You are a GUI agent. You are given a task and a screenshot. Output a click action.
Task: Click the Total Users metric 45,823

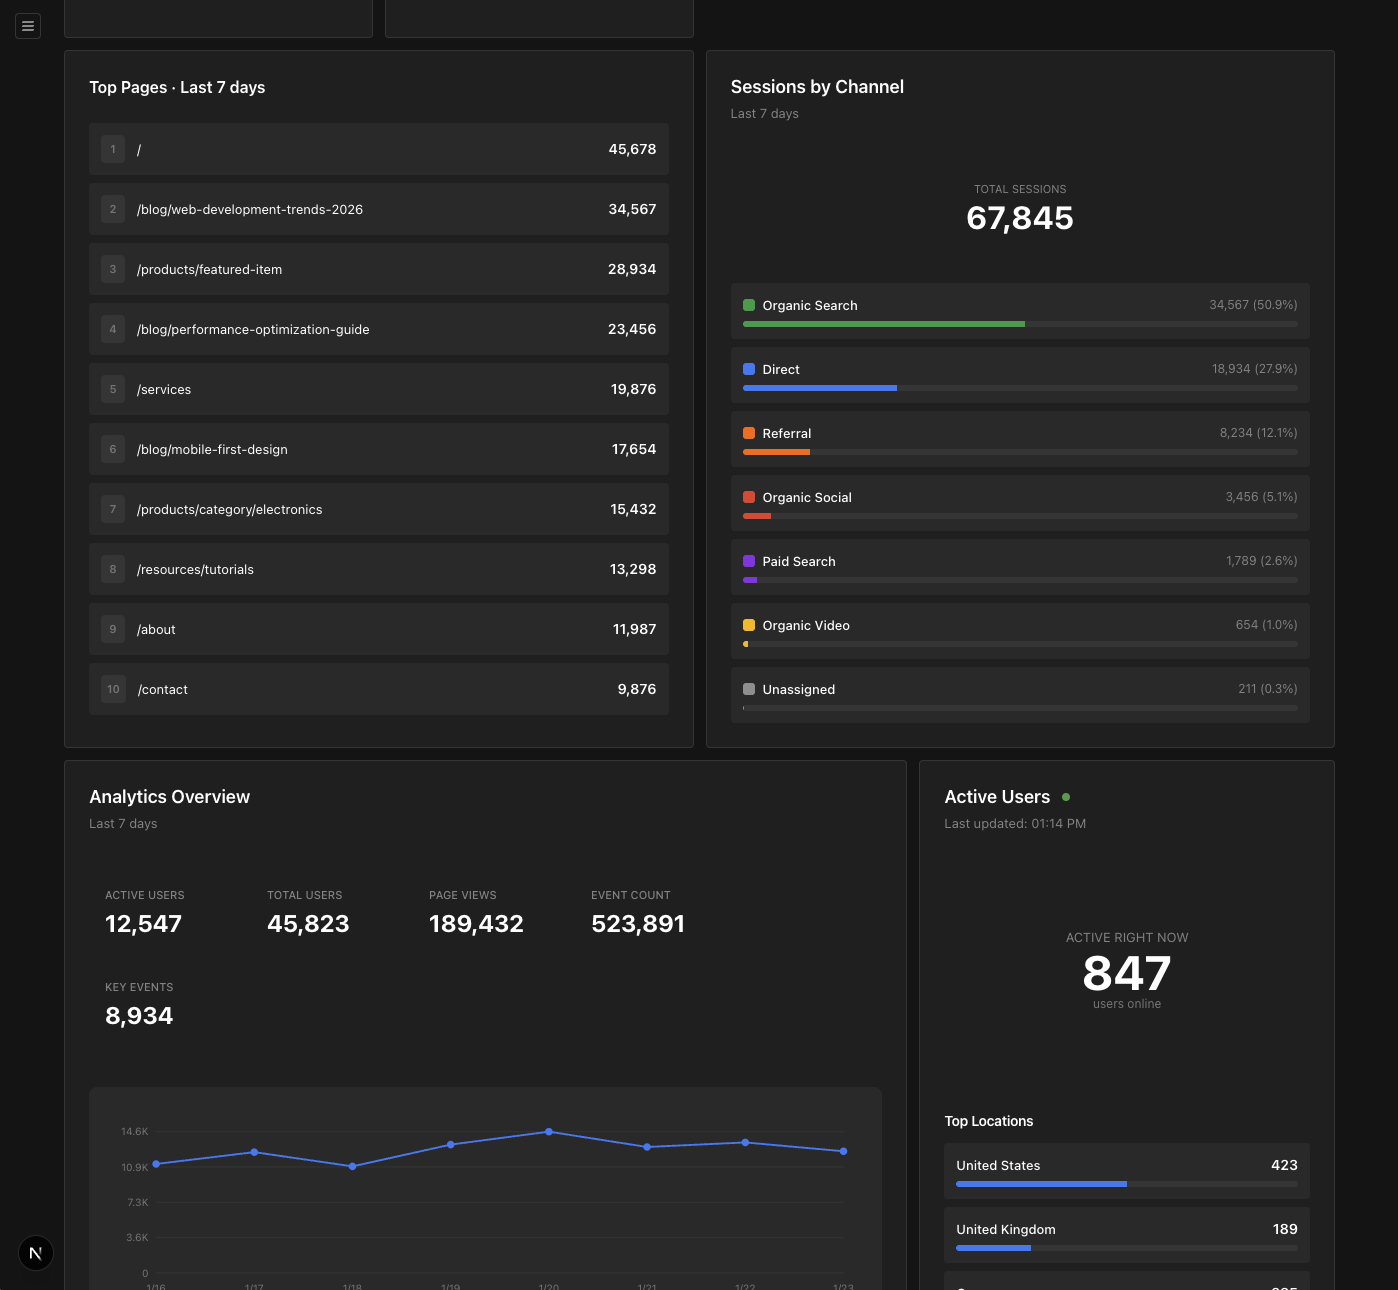point(308,924)
